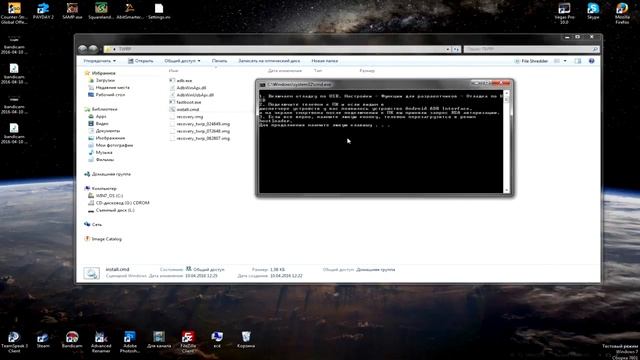
Task: Open the FileZilla Client desktop icon
Action: point(188,342)
